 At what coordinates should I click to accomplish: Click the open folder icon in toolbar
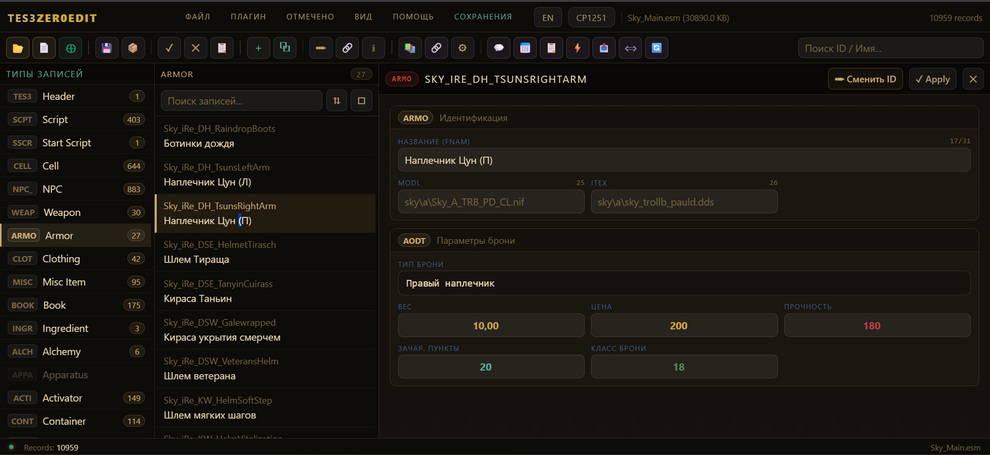tap(18, 47)
